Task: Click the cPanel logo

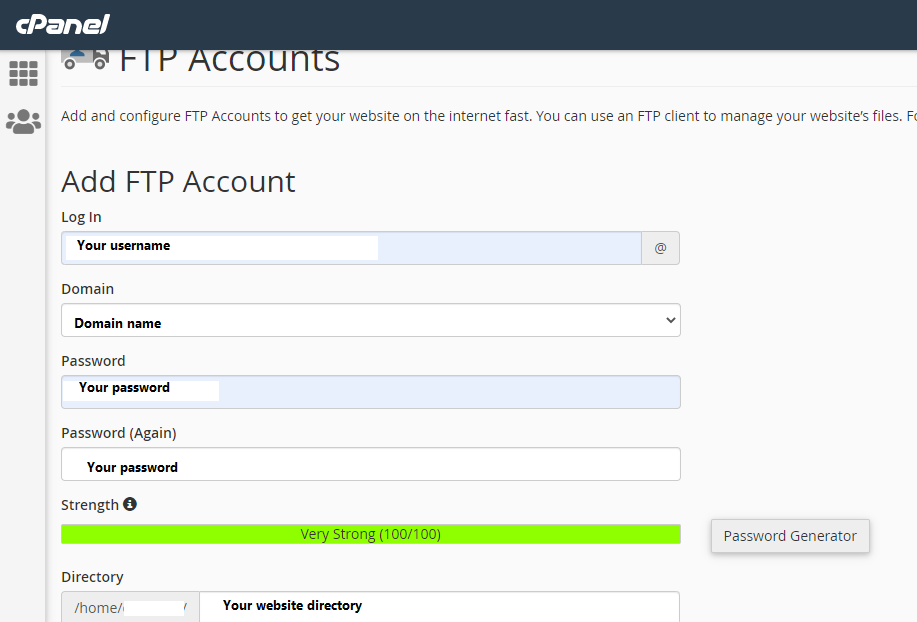Action: pyautogui.click(x=62, y=24)
